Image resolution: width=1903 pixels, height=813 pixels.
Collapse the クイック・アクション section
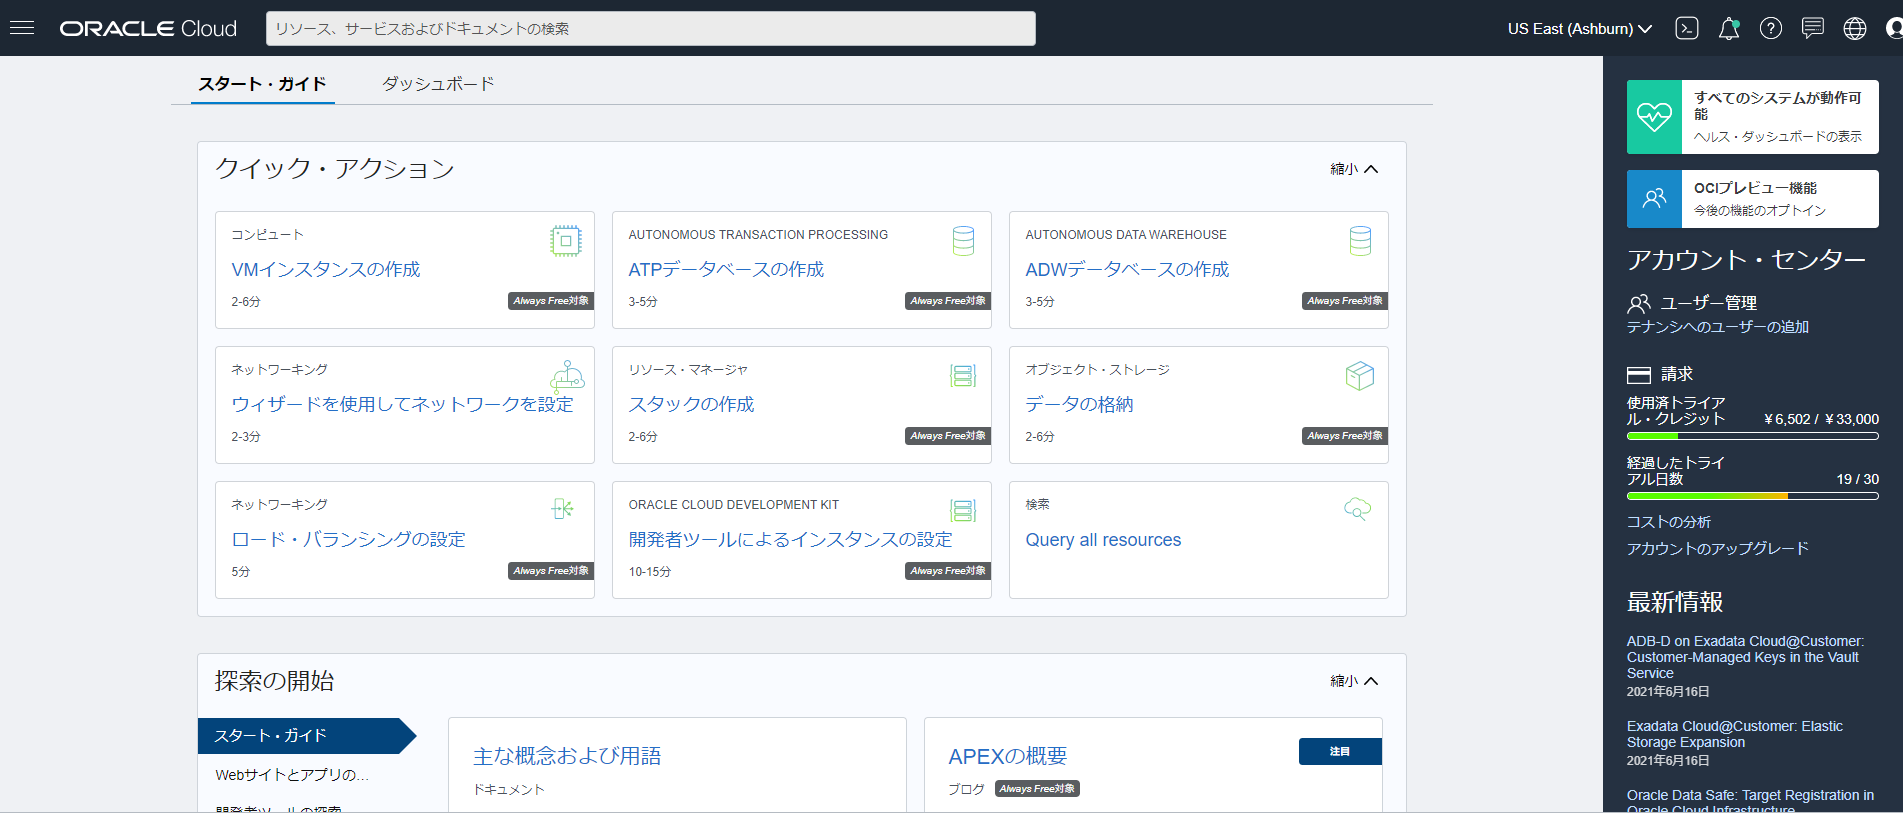pos(1354,169)
